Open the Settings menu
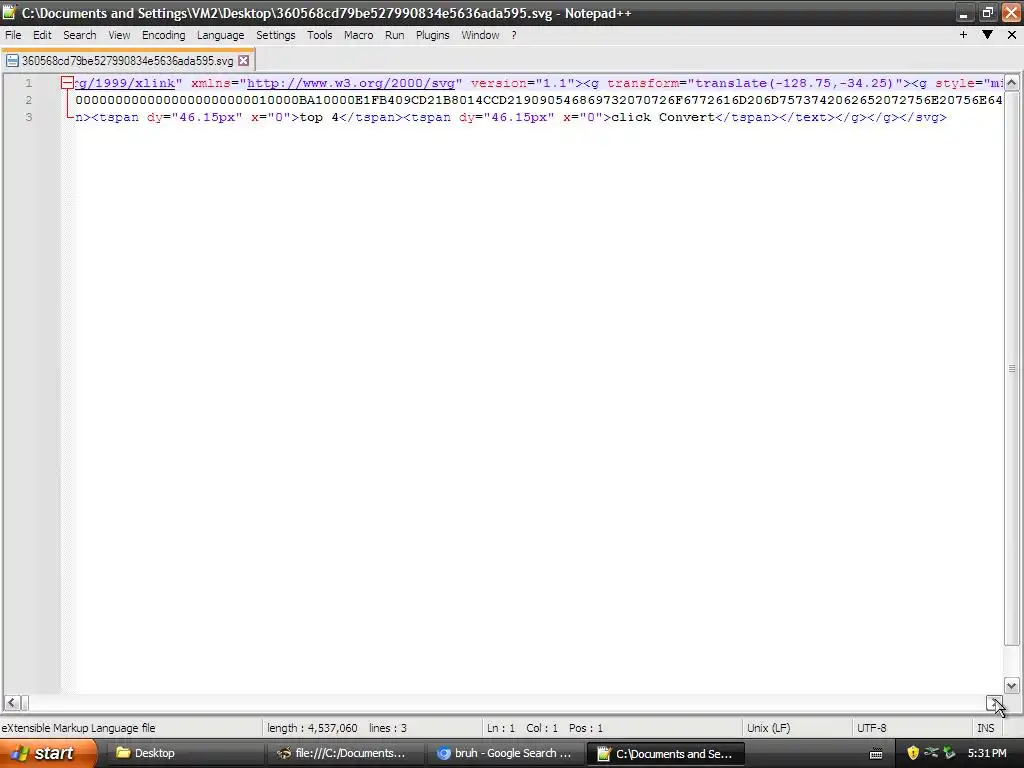Image resolution: width=1024 pixels, height=768 pixels. point(276,35)
